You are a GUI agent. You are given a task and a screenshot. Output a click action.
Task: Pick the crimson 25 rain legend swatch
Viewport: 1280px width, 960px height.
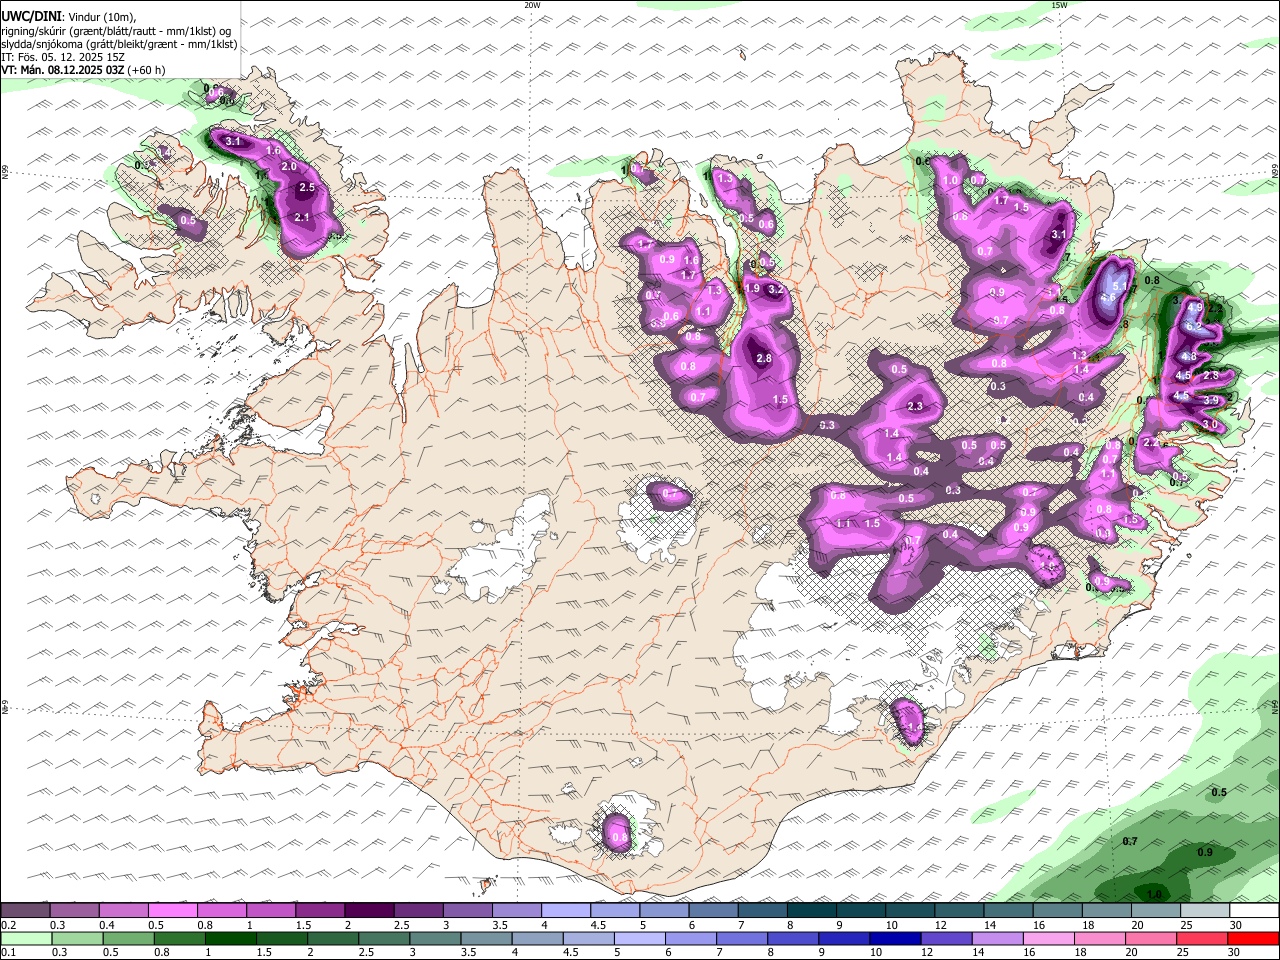pyautogui.click(x=1202, y=938)
